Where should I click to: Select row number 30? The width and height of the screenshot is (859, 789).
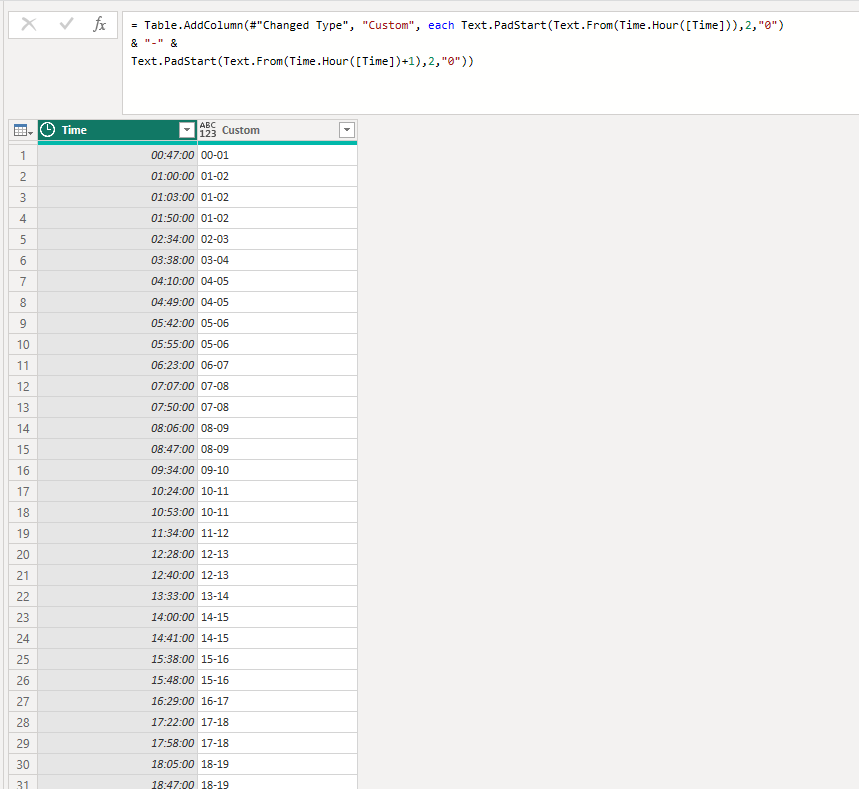tap(23, 764)
